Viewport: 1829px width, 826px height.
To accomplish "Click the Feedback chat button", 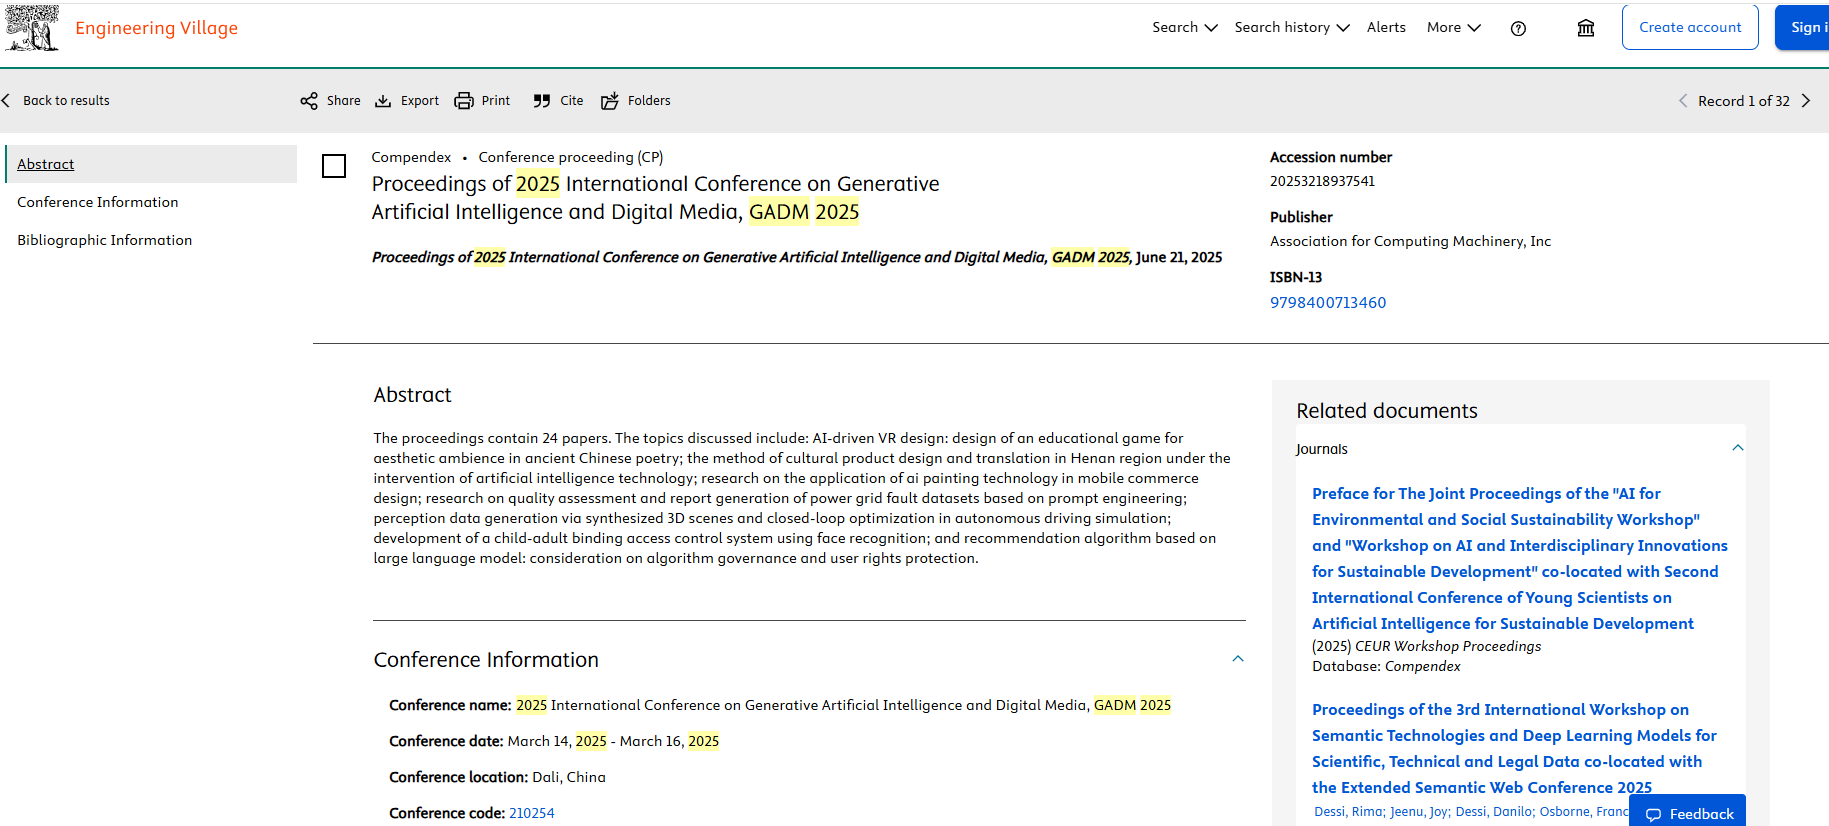I will click(1688, 813).
